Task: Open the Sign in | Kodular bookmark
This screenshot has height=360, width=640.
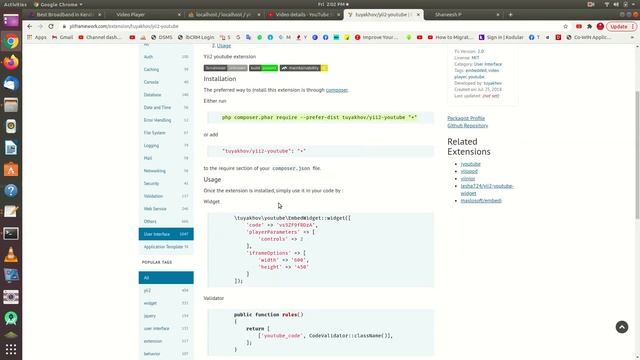Action: [x=501, y=37]
